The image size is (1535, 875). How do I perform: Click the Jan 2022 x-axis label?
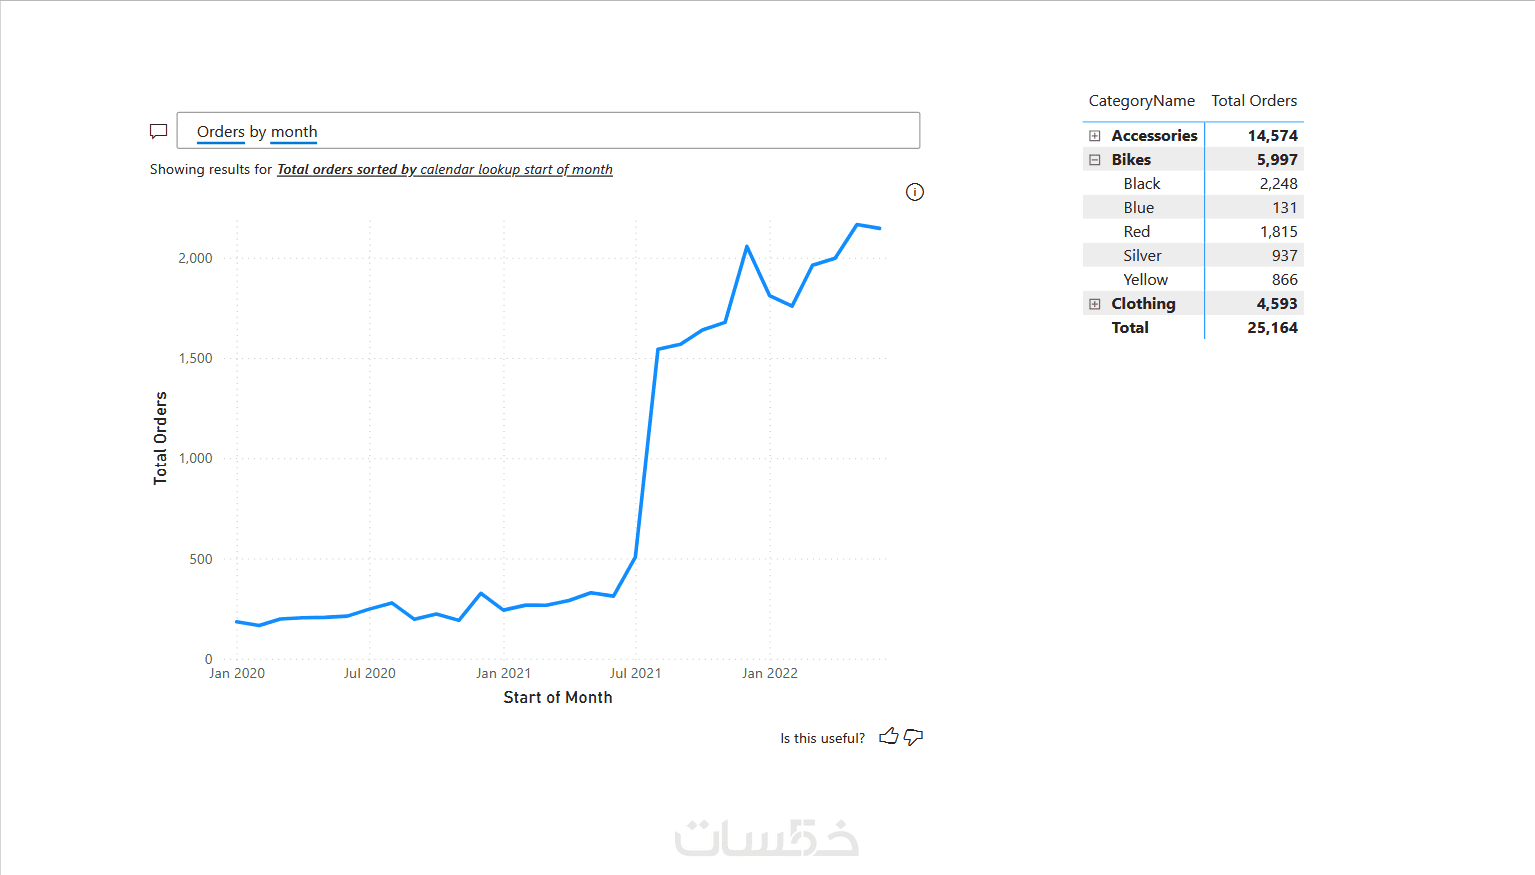pos(769,673)
